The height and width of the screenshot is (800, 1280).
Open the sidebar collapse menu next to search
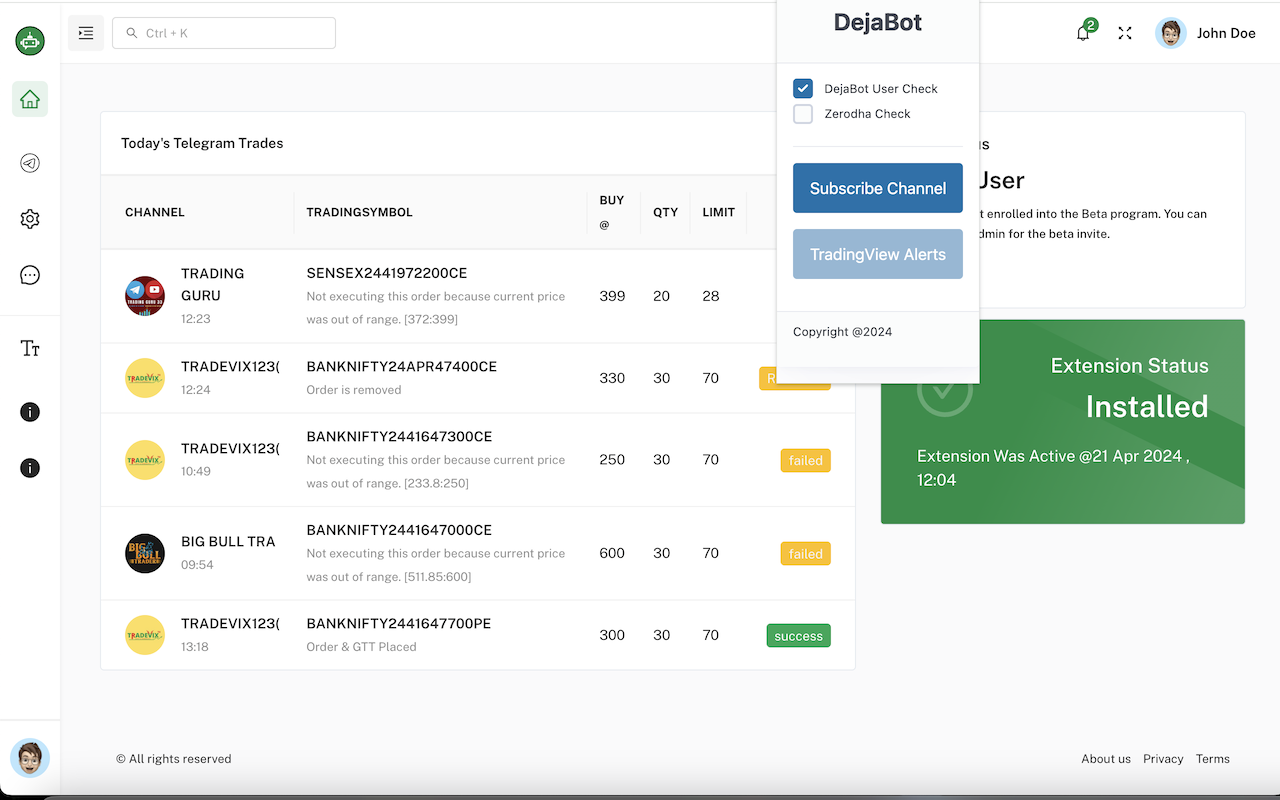(x=86, y=32)
